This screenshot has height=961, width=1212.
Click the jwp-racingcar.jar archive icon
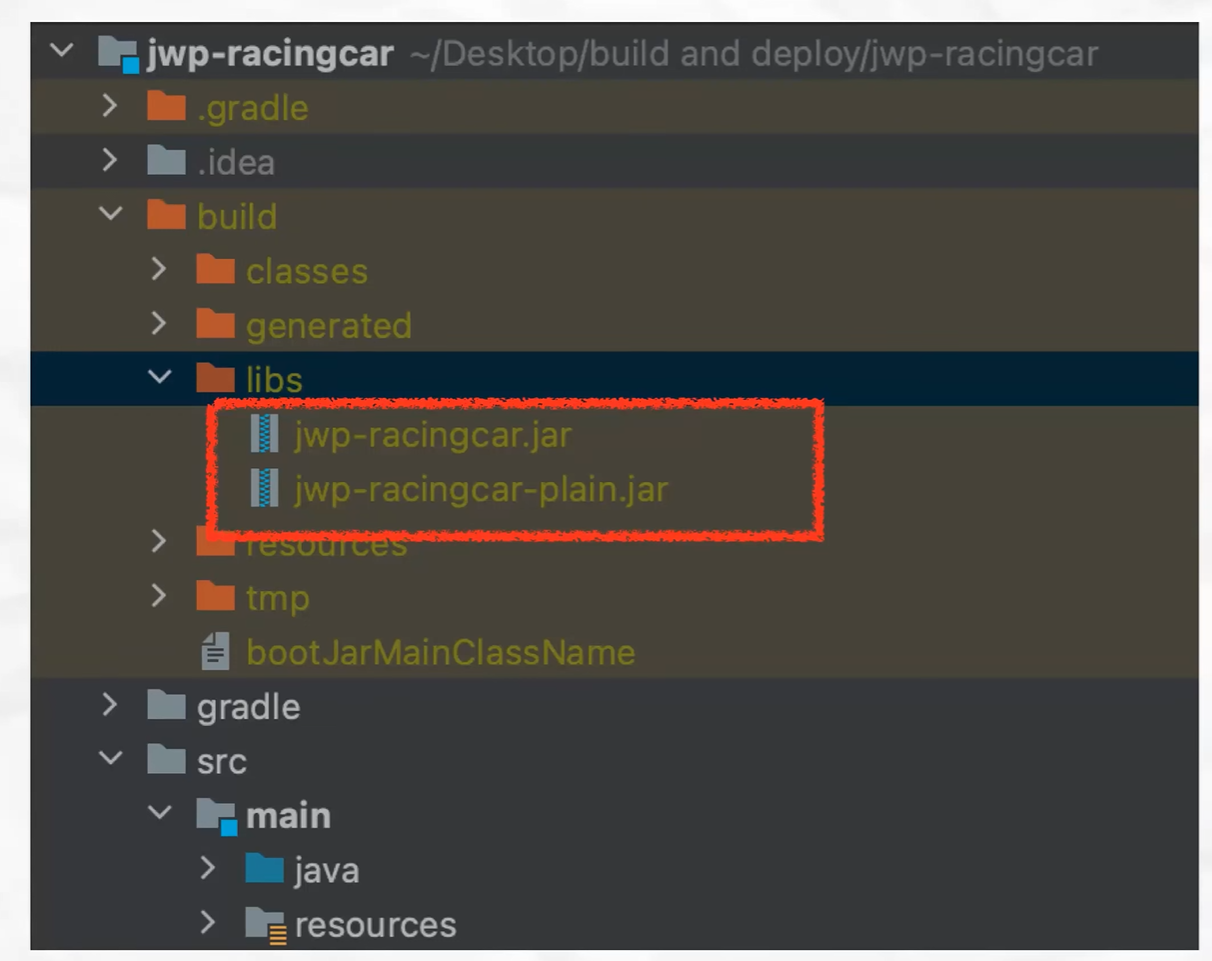coord(264,434)
